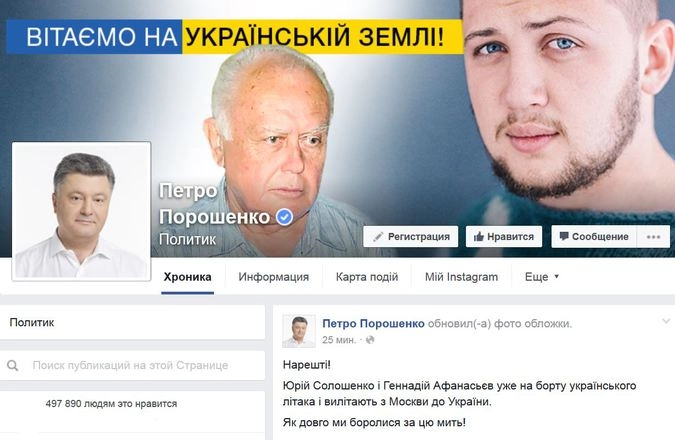Click the magnifier icon in page search
675x440 pixels.
(x=13, y=366)
